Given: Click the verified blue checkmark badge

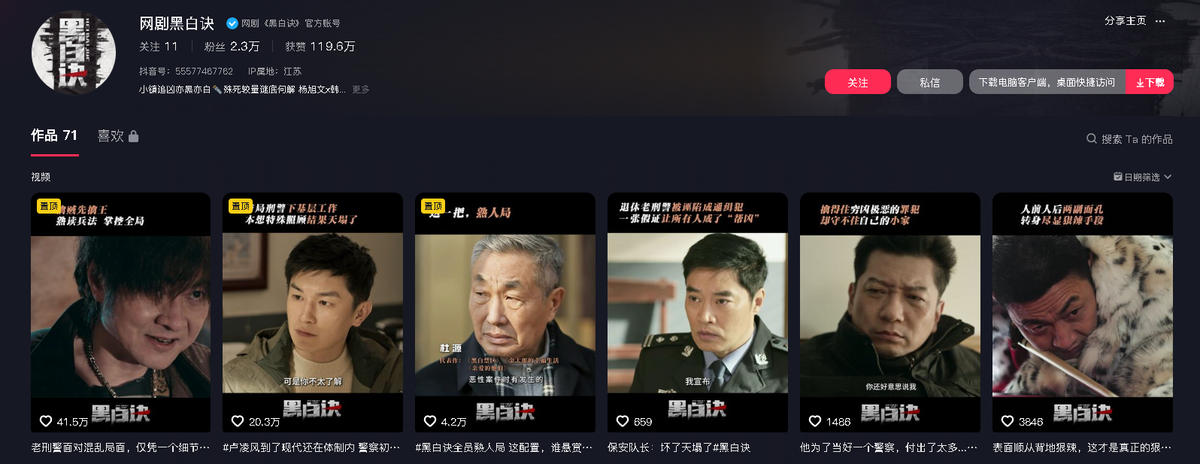Looking at the screenshot, I should (232, 23).
